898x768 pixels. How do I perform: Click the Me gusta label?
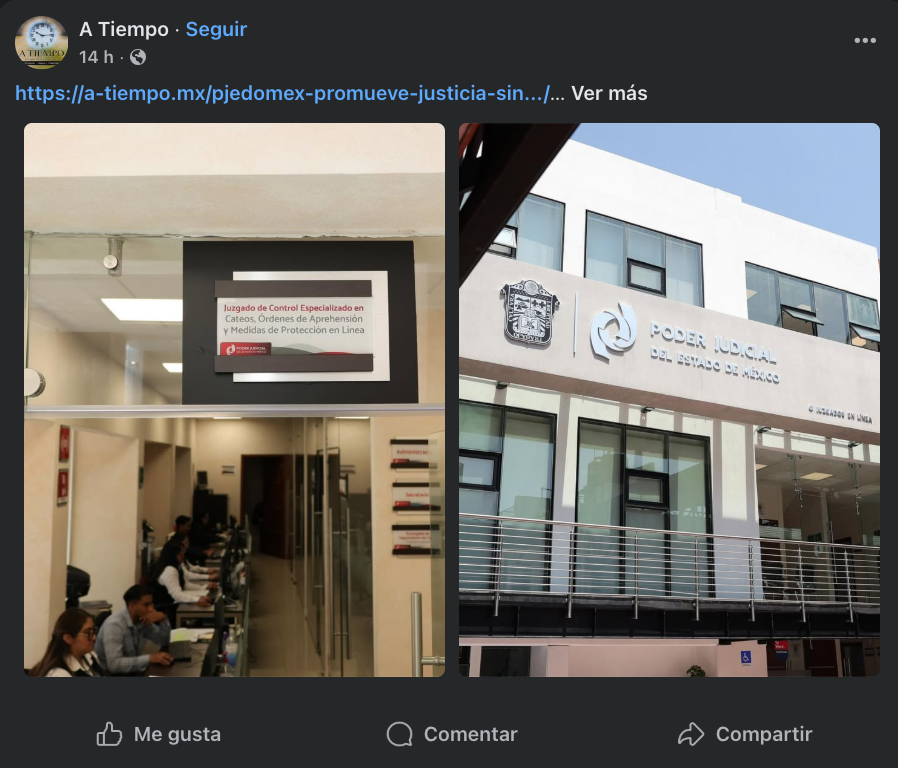pyautogui.click(x=177, y=734)
